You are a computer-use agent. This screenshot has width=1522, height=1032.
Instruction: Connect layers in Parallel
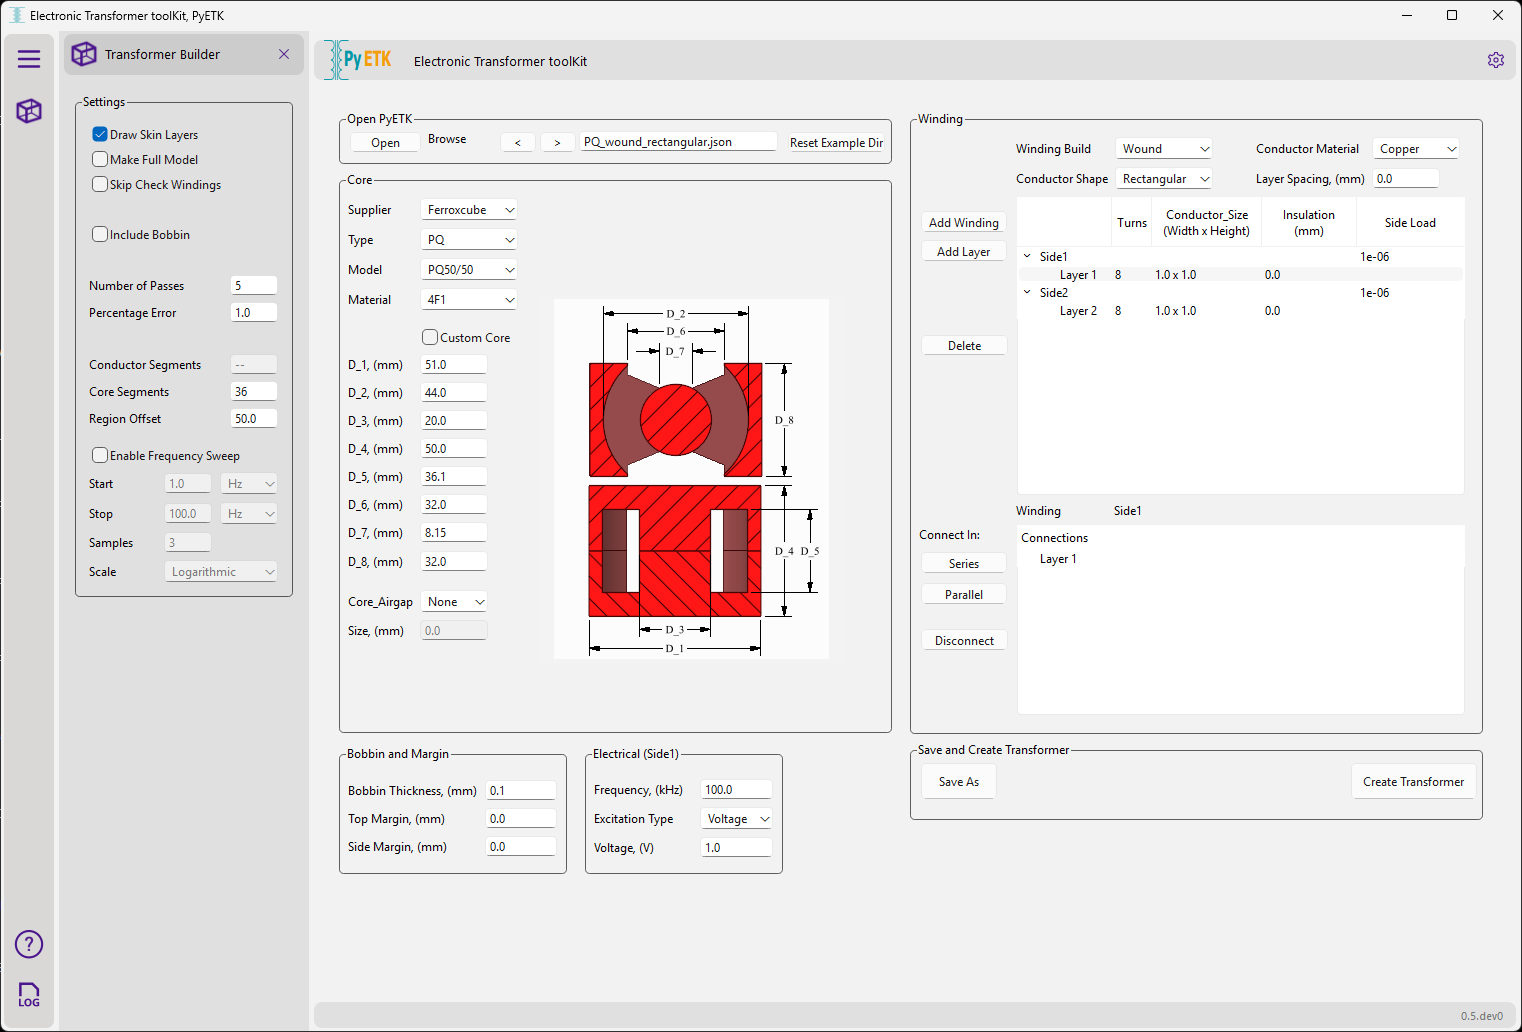(x=964, y=595)
